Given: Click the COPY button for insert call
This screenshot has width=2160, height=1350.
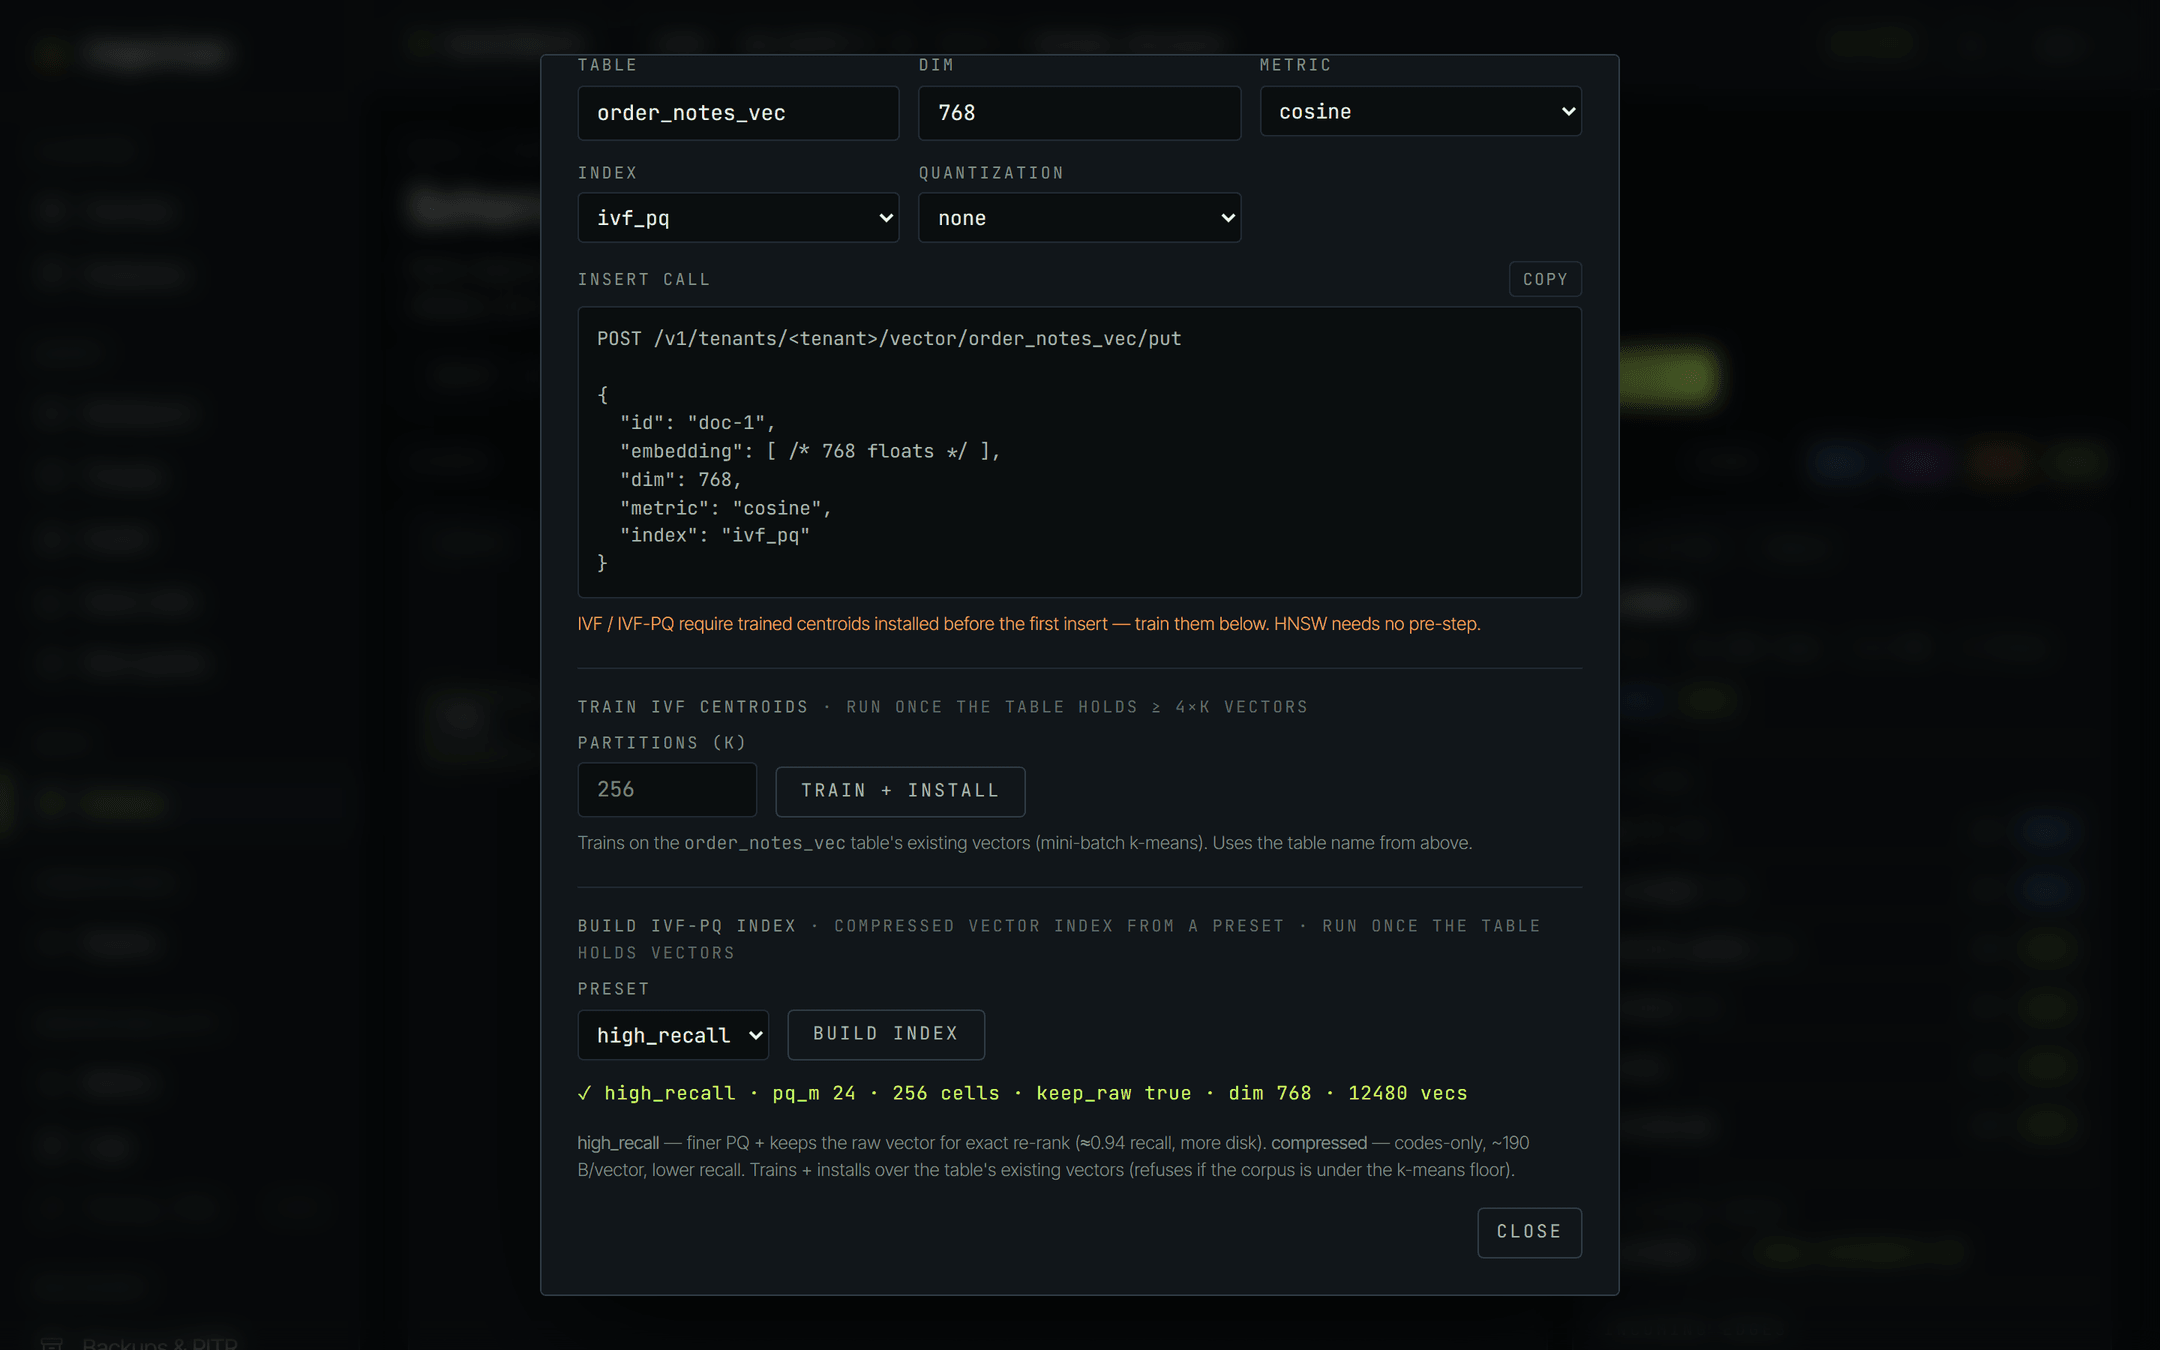Looking at the screenshot, I should pyautogui.click(x=1545, y=279).
